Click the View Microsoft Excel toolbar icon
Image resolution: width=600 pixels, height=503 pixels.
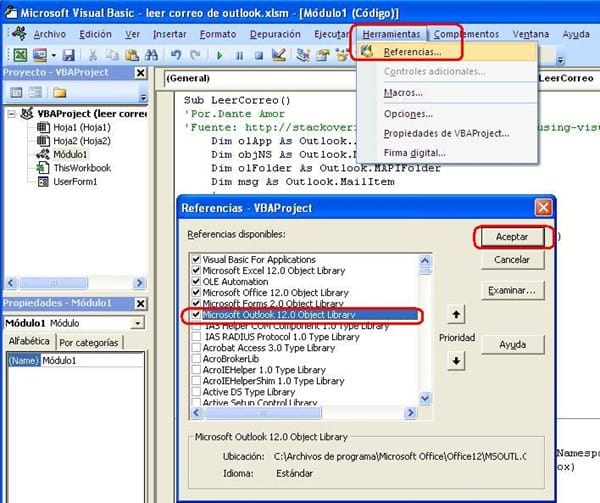tap(20, 55)
